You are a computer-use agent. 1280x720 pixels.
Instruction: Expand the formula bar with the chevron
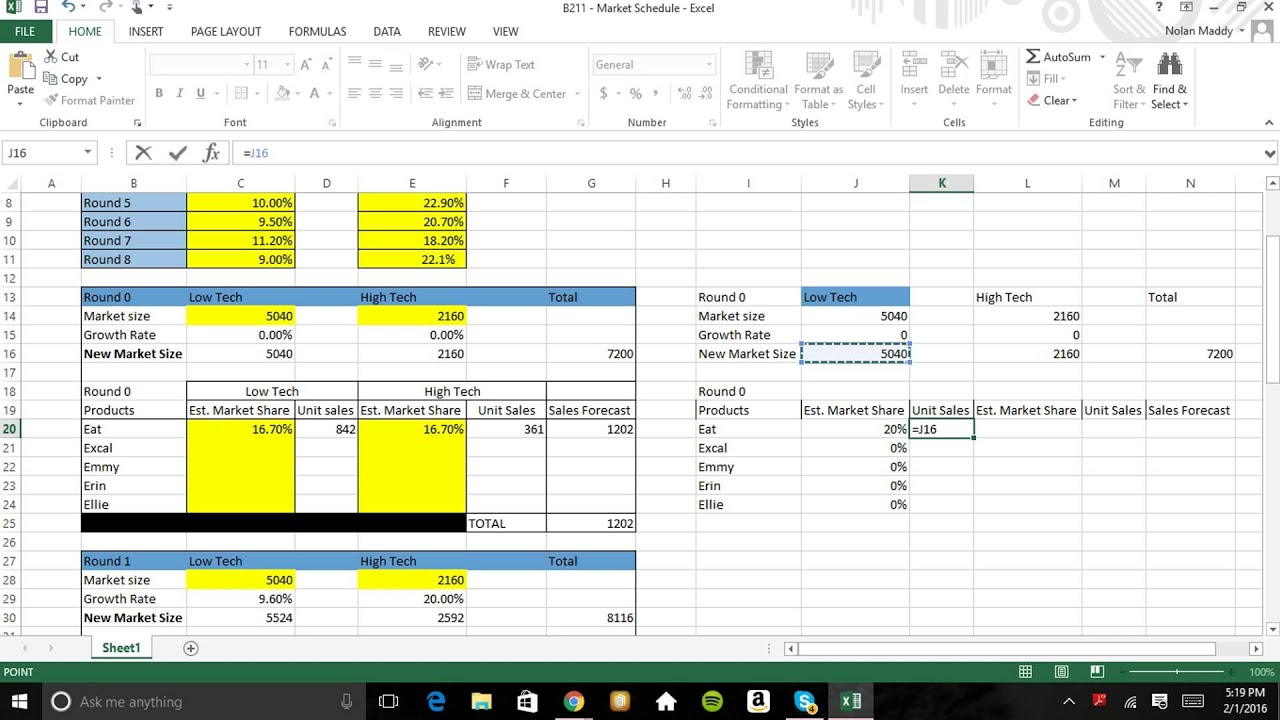click(x=1269, y=153)
